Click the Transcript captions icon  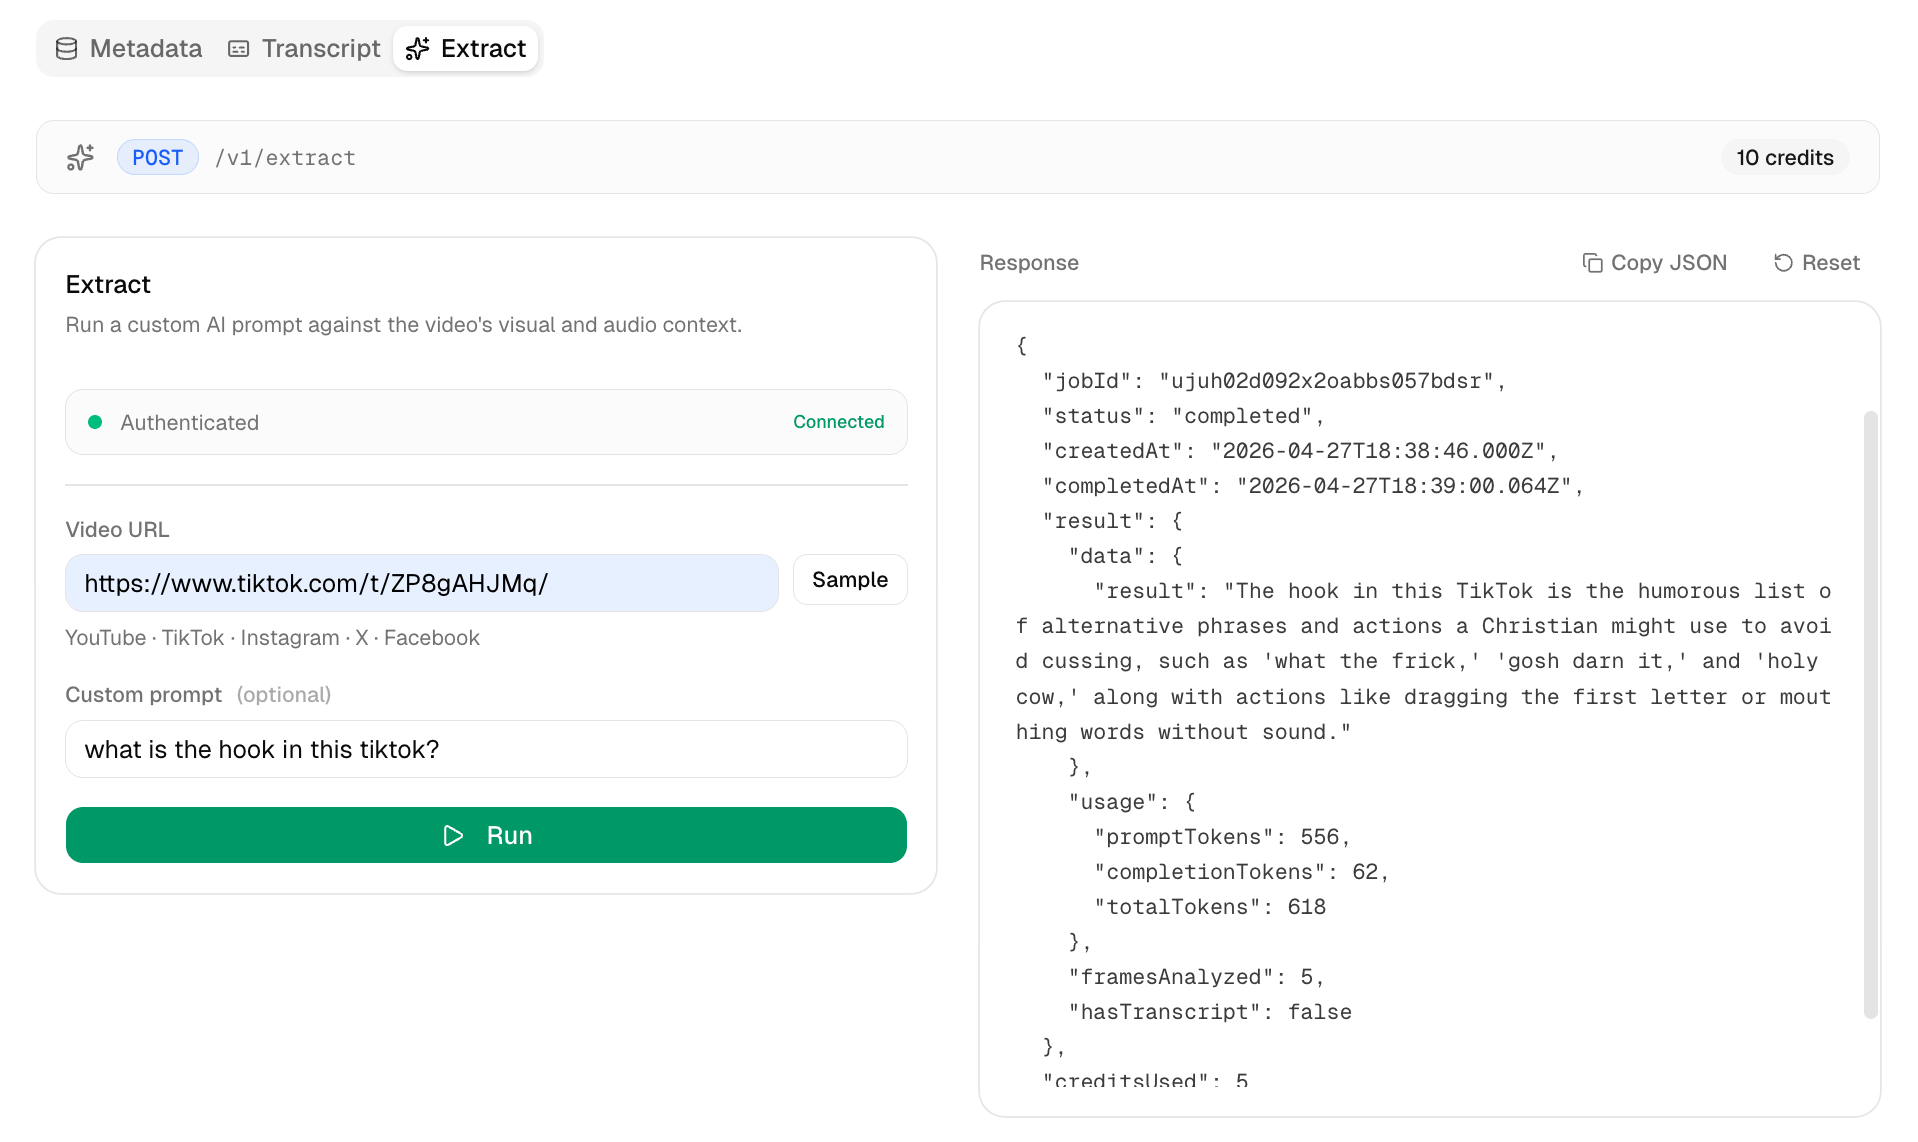click(238, 48)
